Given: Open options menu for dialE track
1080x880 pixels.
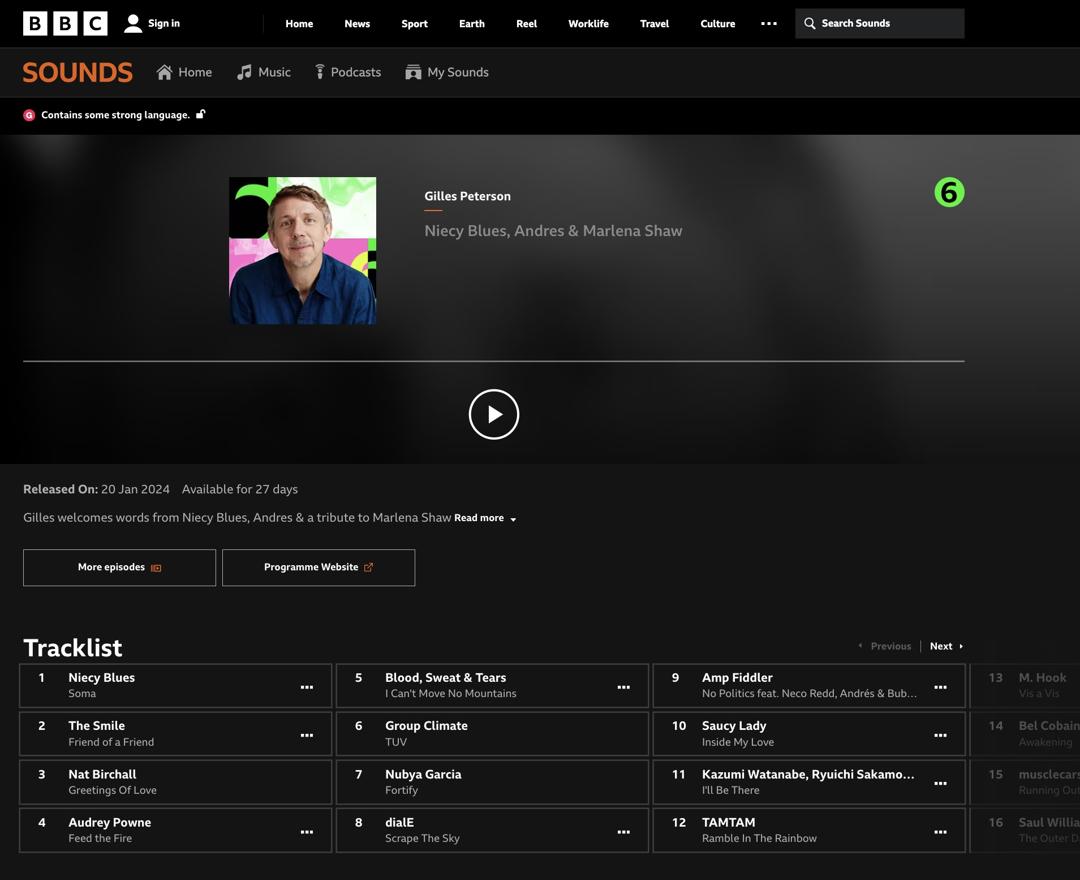Looking at the screenshot, I should 623,832.
